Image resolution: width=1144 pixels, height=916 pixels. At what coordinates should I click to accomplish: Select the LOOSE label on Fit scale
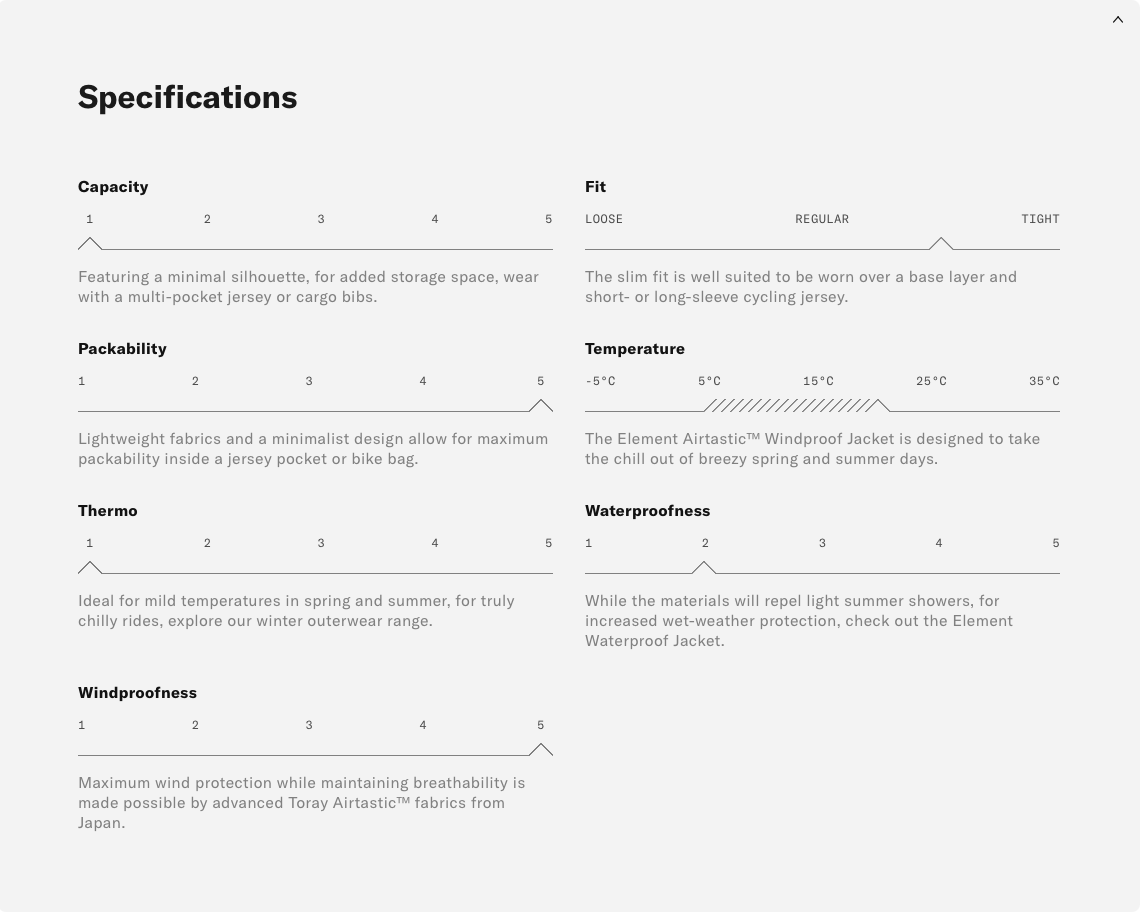click(604, 219)
